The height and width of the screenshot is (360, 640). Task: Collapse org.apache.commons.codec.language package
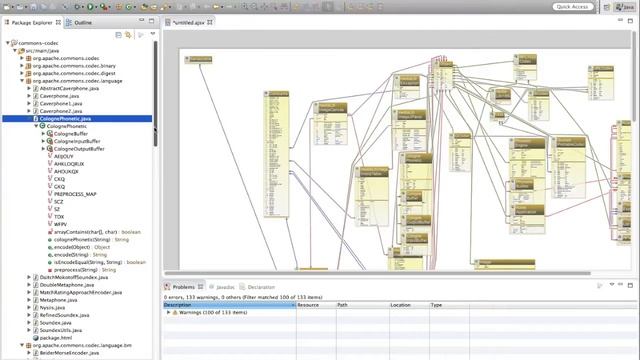22,81
